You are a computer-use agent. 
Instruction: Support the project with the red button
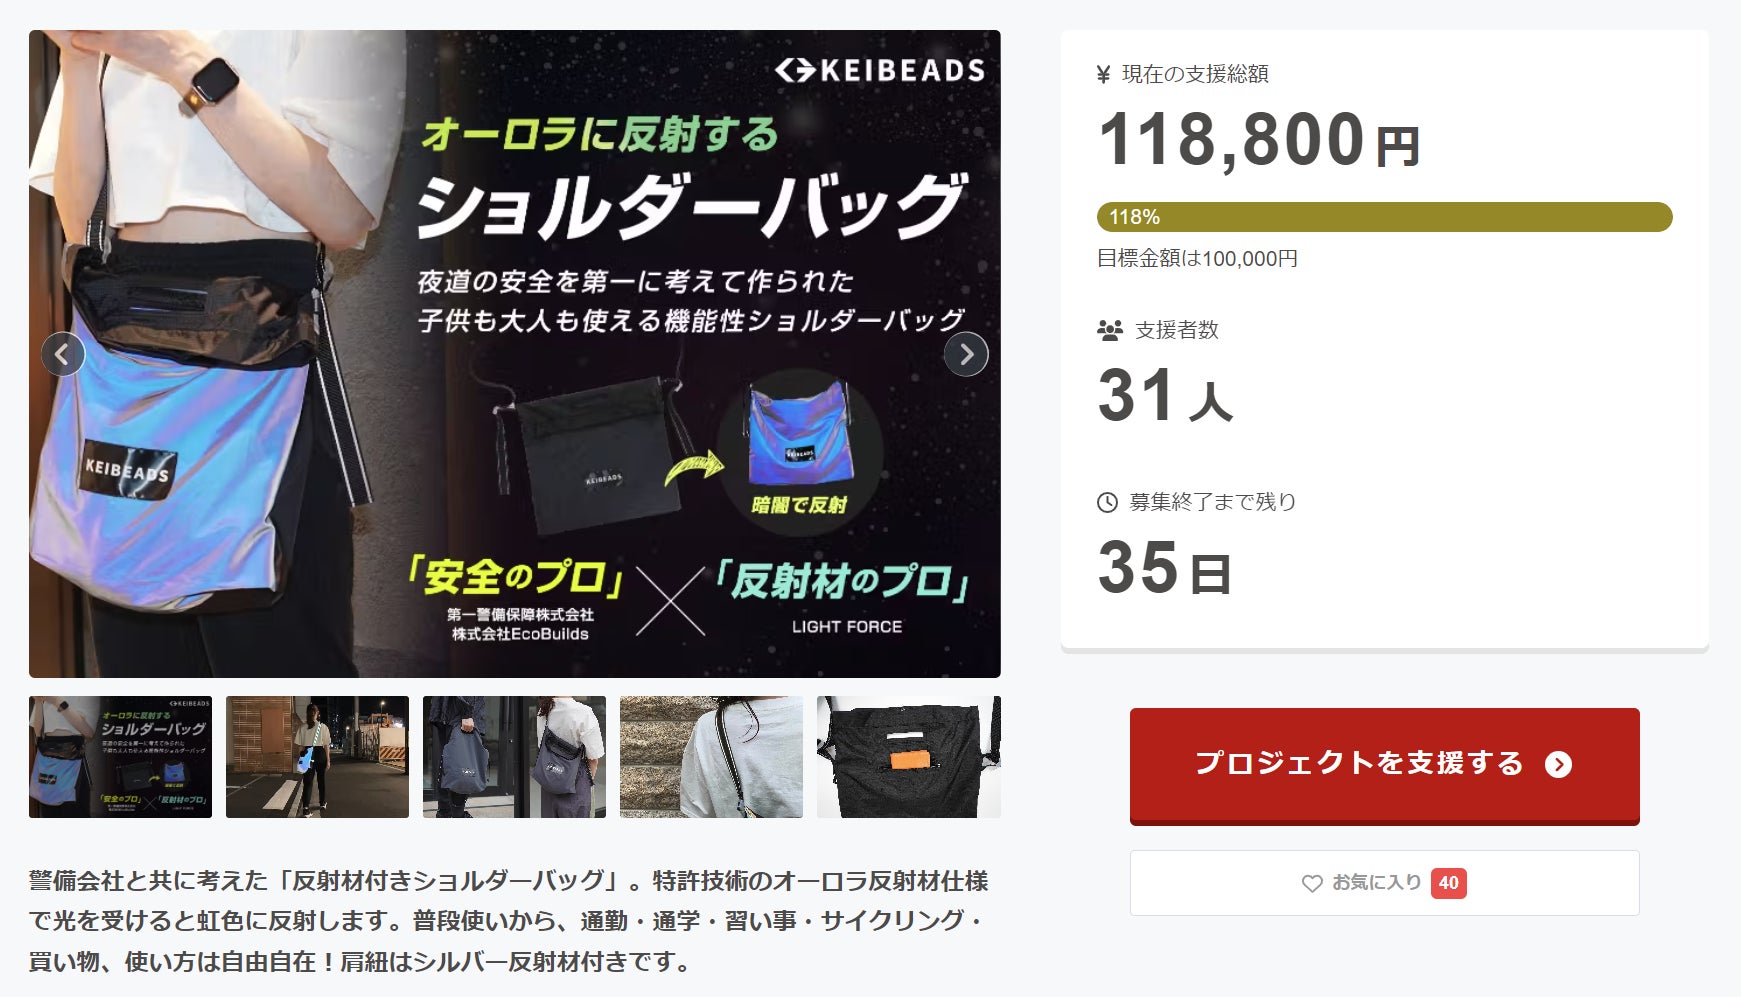pos(1384,765)
